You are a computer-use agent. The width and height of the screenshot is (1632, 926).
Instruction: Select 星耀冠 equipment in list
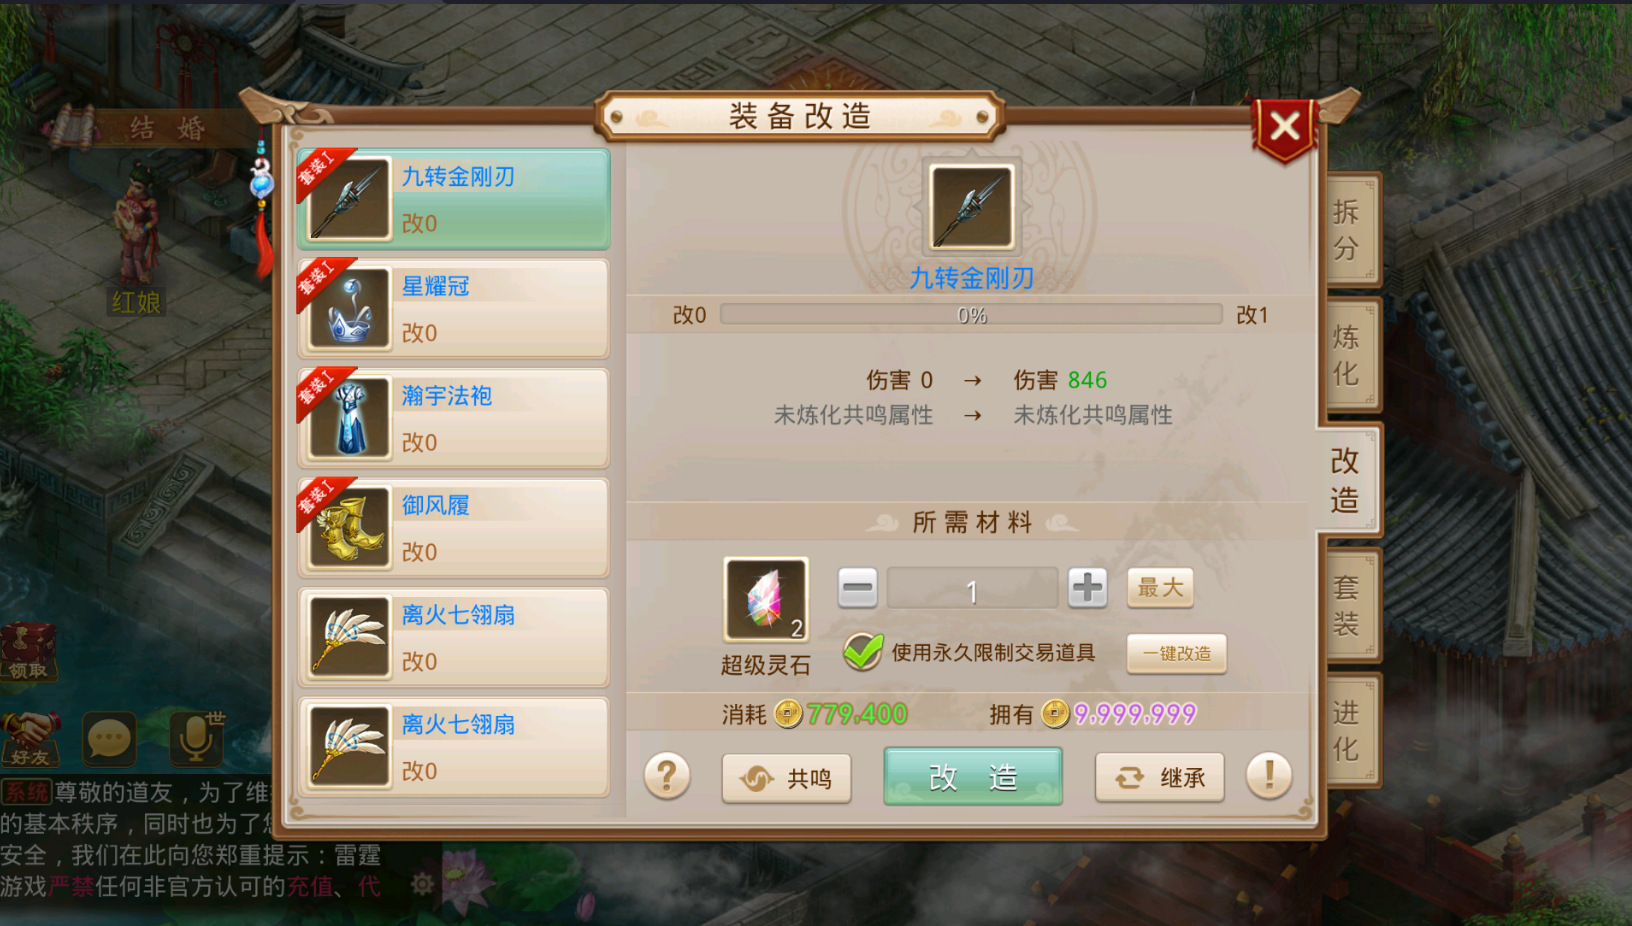click(x=454, y=309)
